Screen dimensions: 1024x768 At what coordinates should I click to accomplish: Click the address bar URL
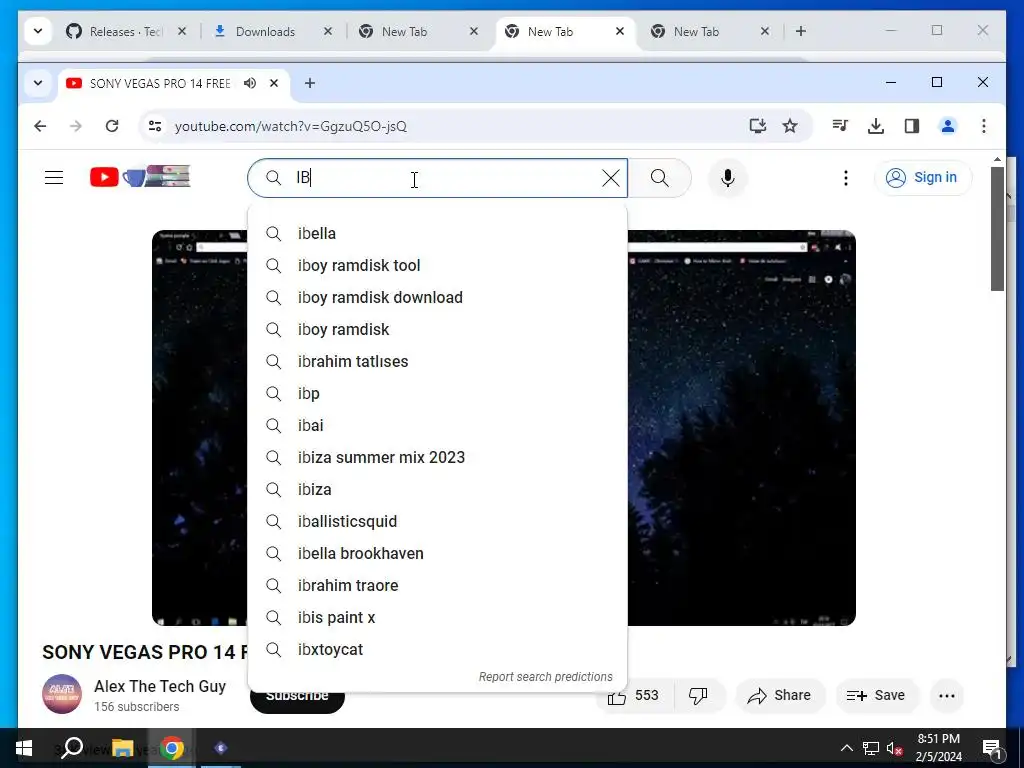291,126
